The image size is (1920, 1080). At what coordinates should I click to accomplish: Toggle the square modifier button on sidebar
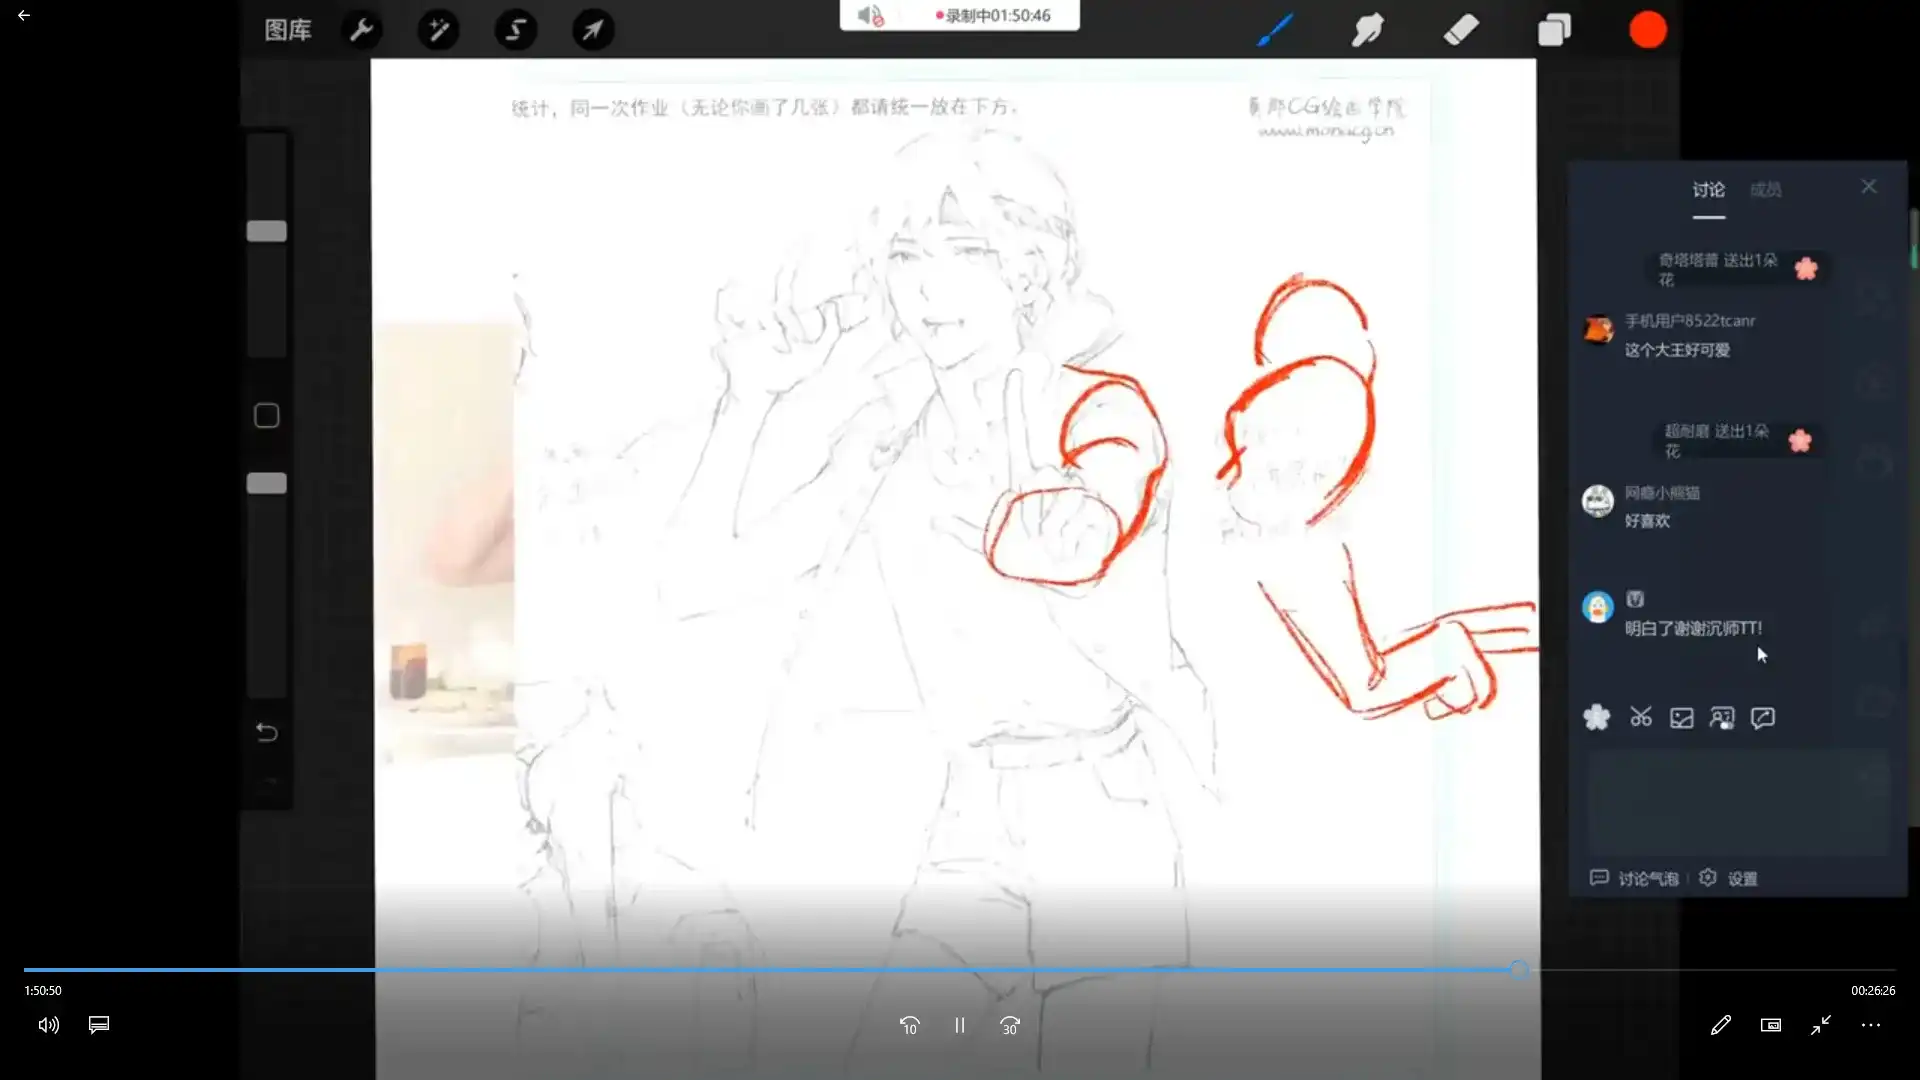(x=266, y=416)
